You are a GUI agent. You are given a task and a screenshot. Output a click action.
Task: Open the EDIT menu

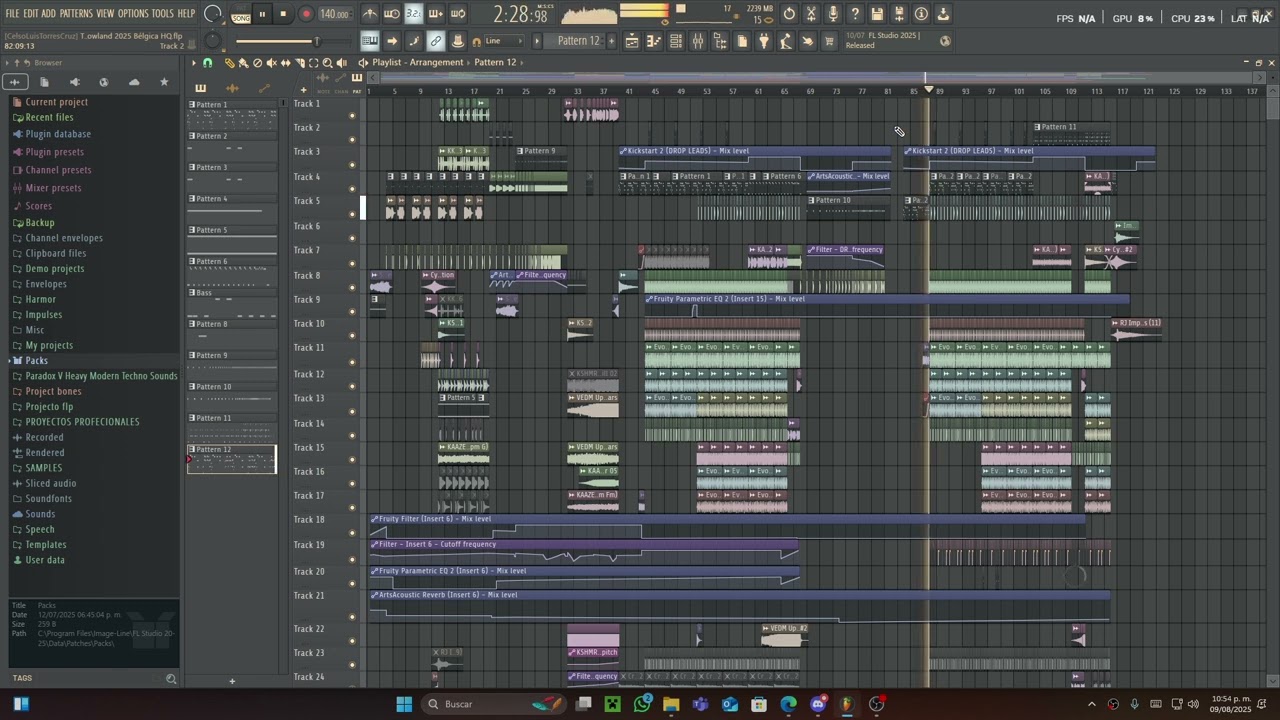[x=31, y=14]
